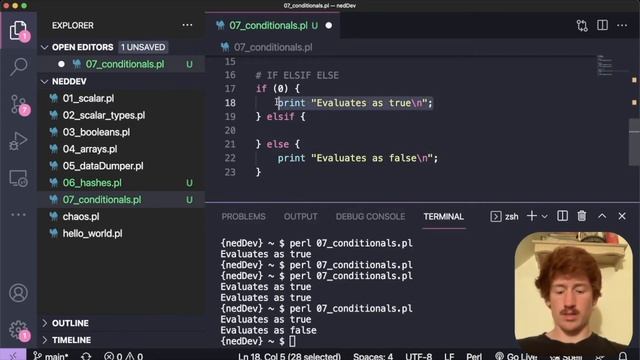This screenshot has width=640, height=360.
Task: Open 07_conditionals.pl under Open Editors
Action: (122, 64)
